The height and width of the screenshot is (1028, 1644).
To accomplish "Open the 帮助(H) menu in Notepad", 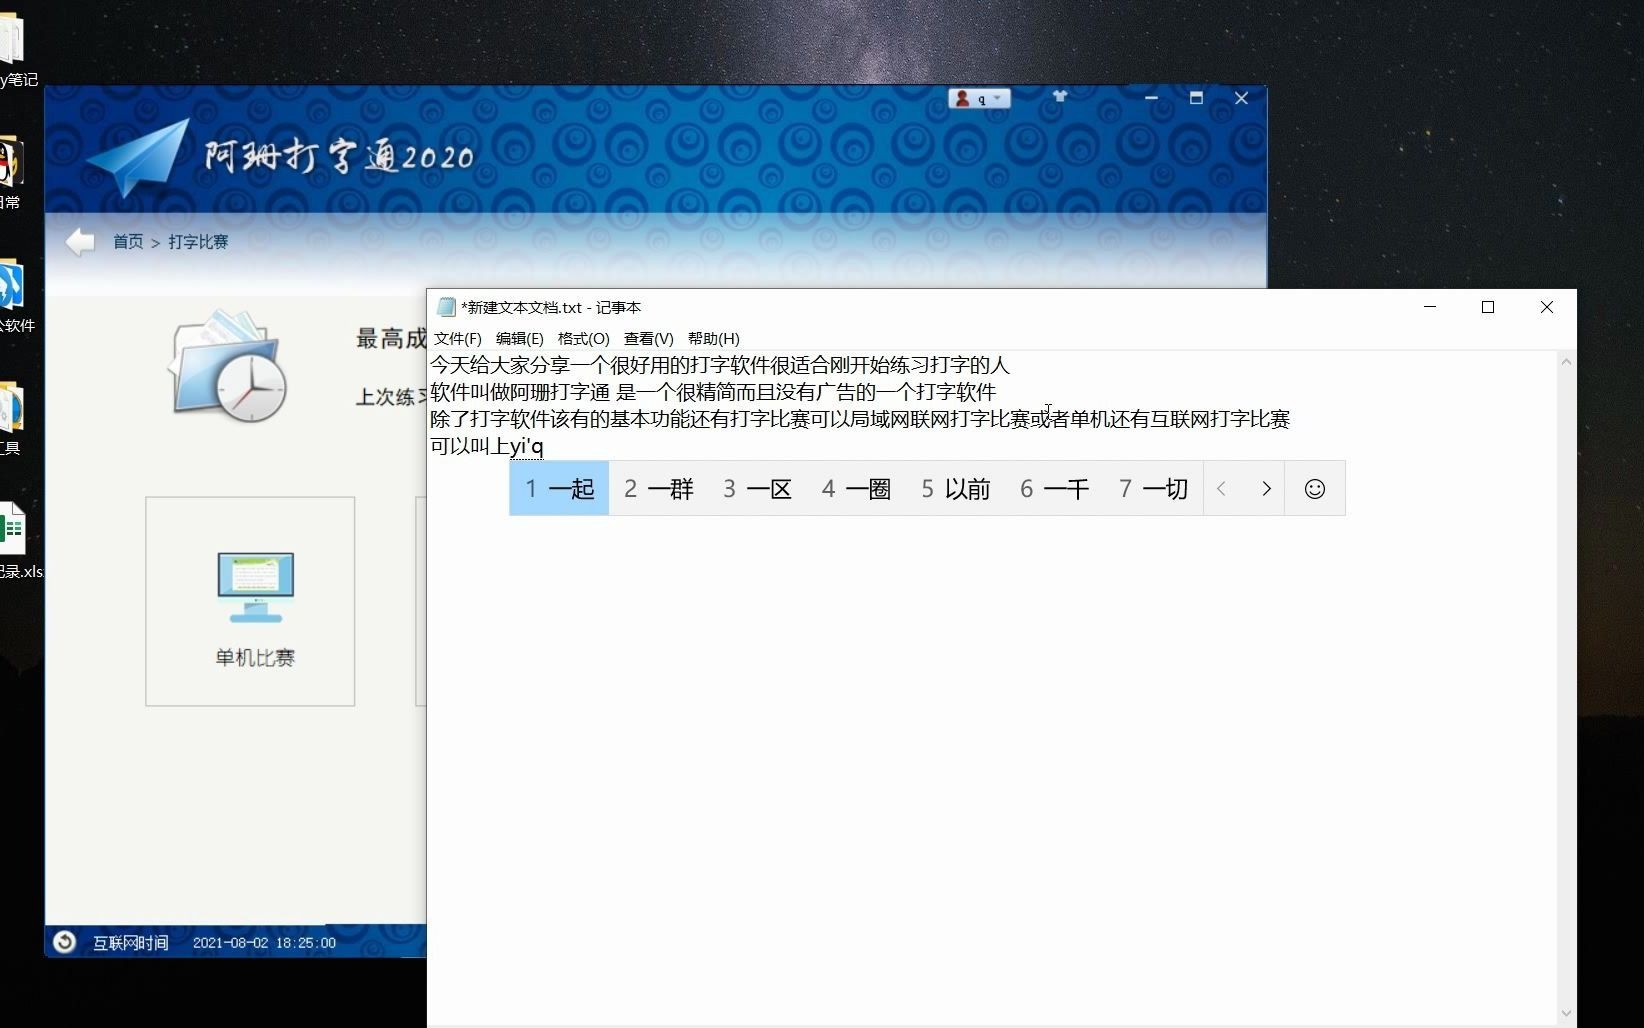I will pos(713,338).
